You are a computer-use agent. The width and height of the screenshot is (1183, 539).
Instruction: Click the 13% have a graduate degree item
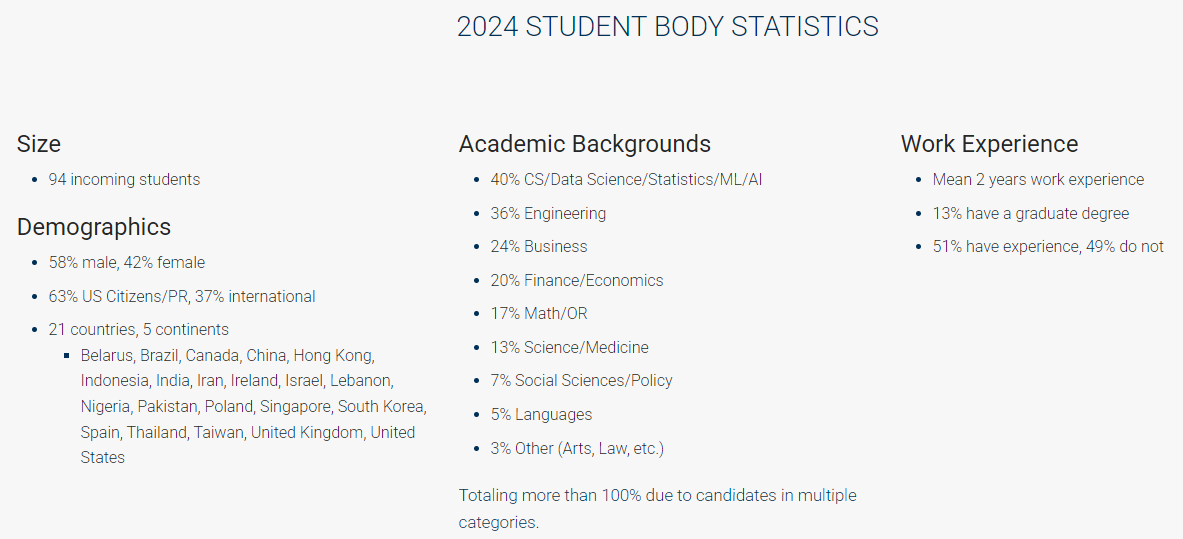pyautogui.click(x=1031, y=214)
